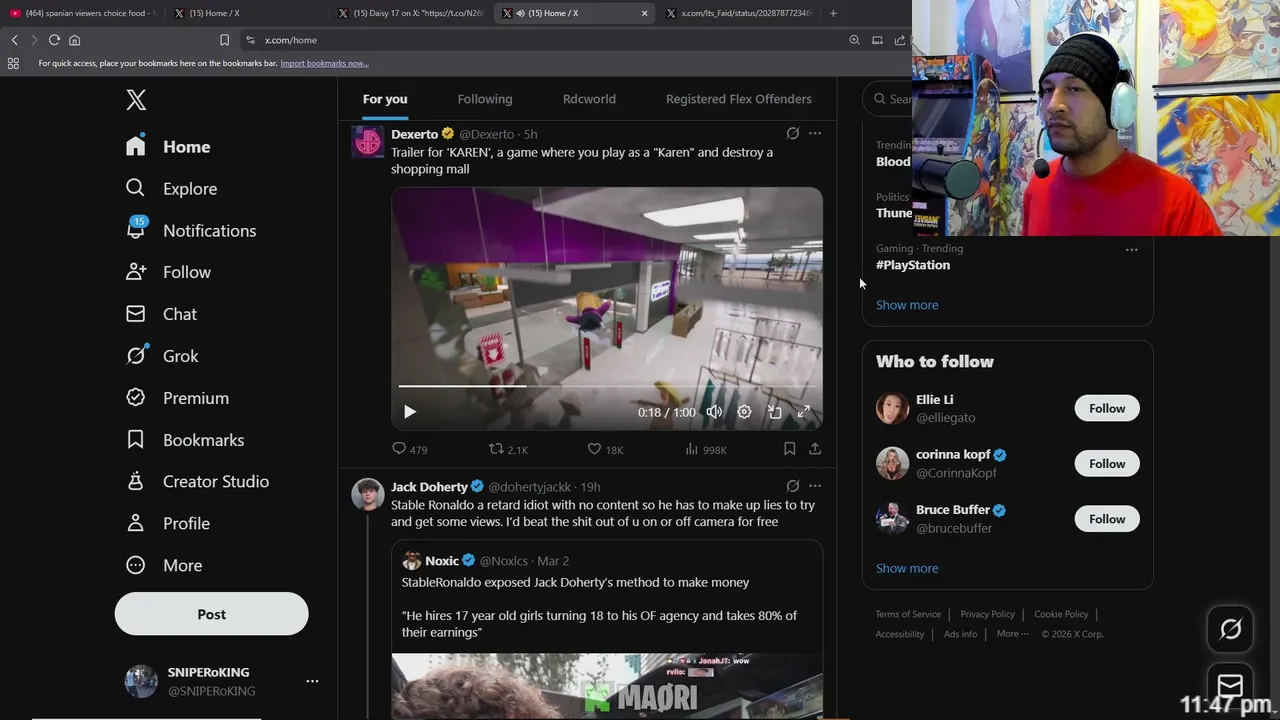Open Cookie Policy link
This screenshot has width=1280, height=720.
1061,614
